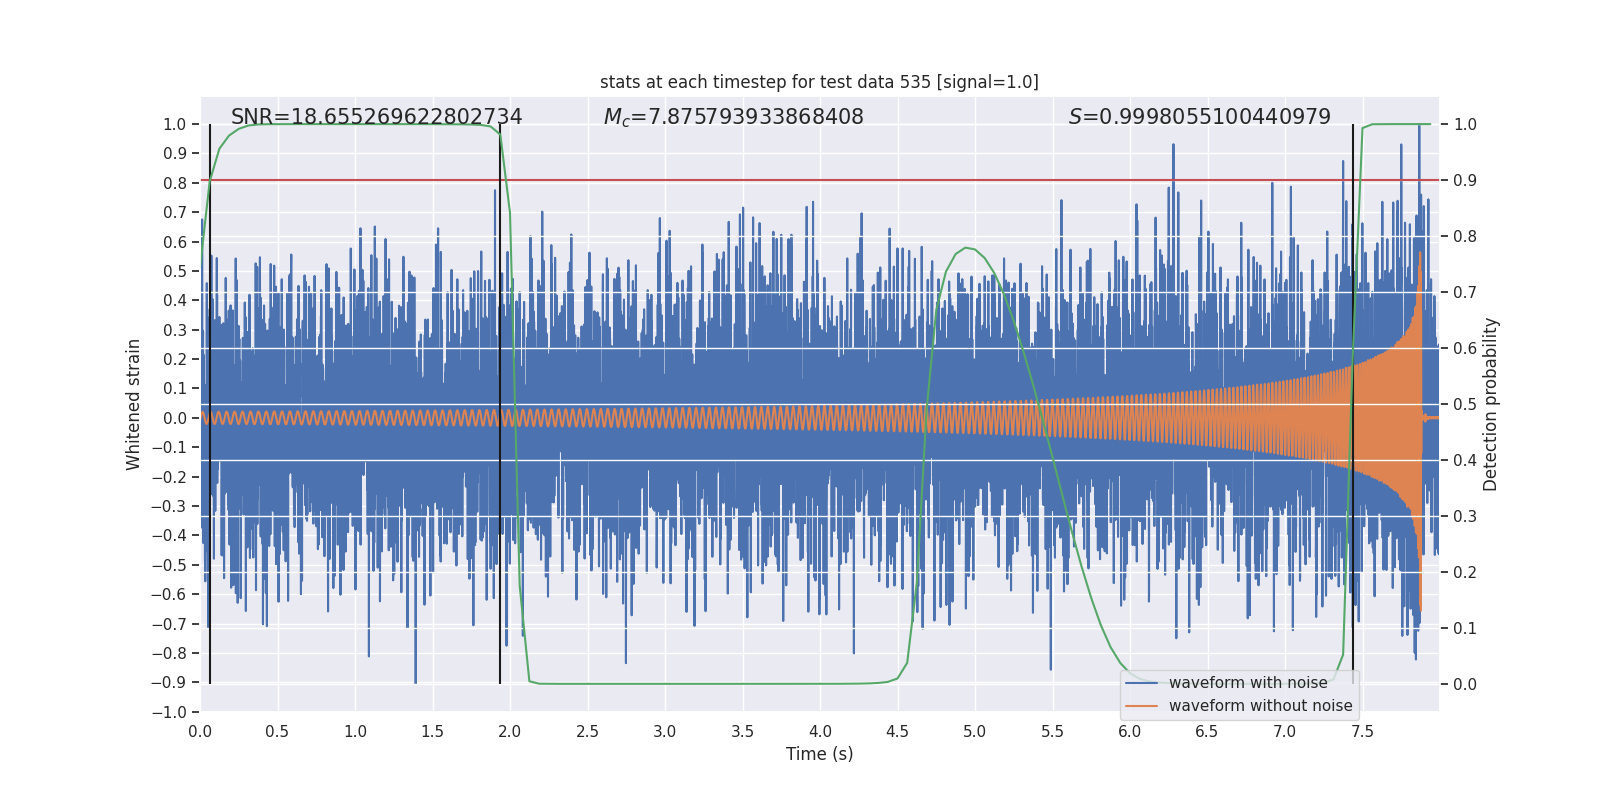Click the plot title for test data 535
This screenshot has height=800, width=1600.
point(819,82)
